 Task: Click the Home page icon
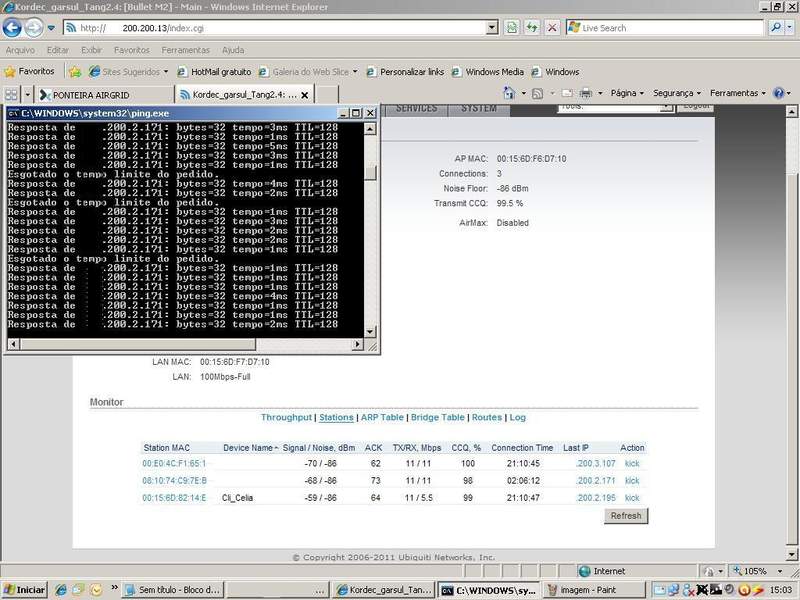pos(509,93)
